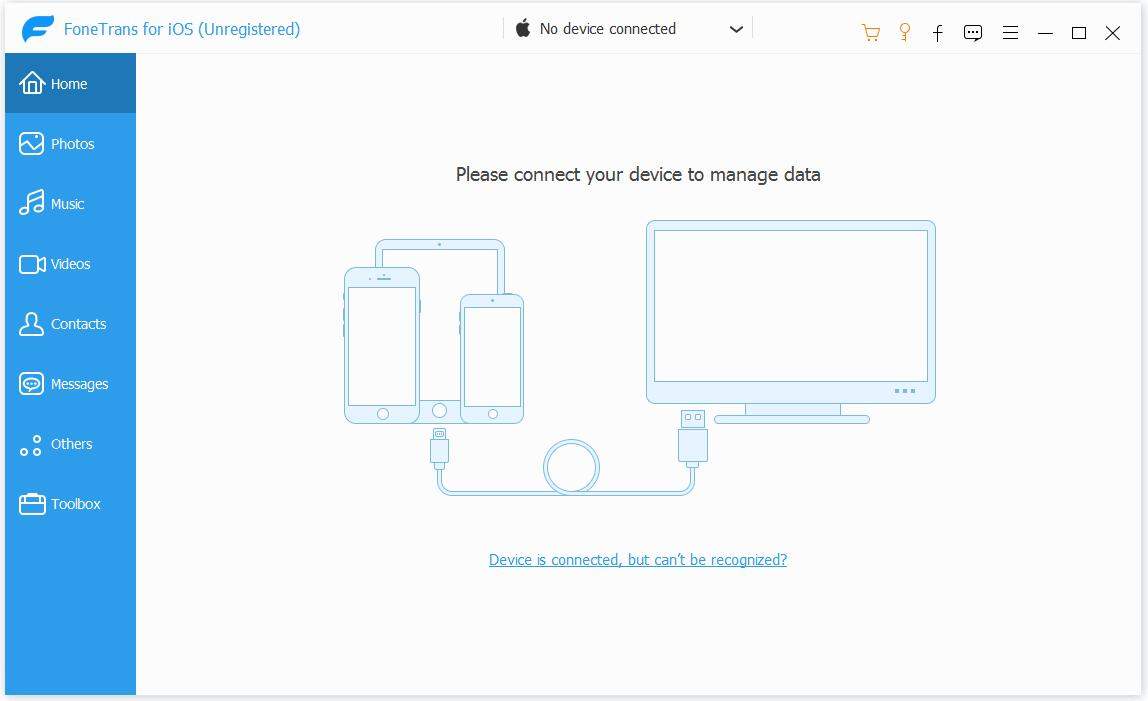Open the purchase shopping cart
This screenshot has width=1148, height=701.
coord(870,32)
